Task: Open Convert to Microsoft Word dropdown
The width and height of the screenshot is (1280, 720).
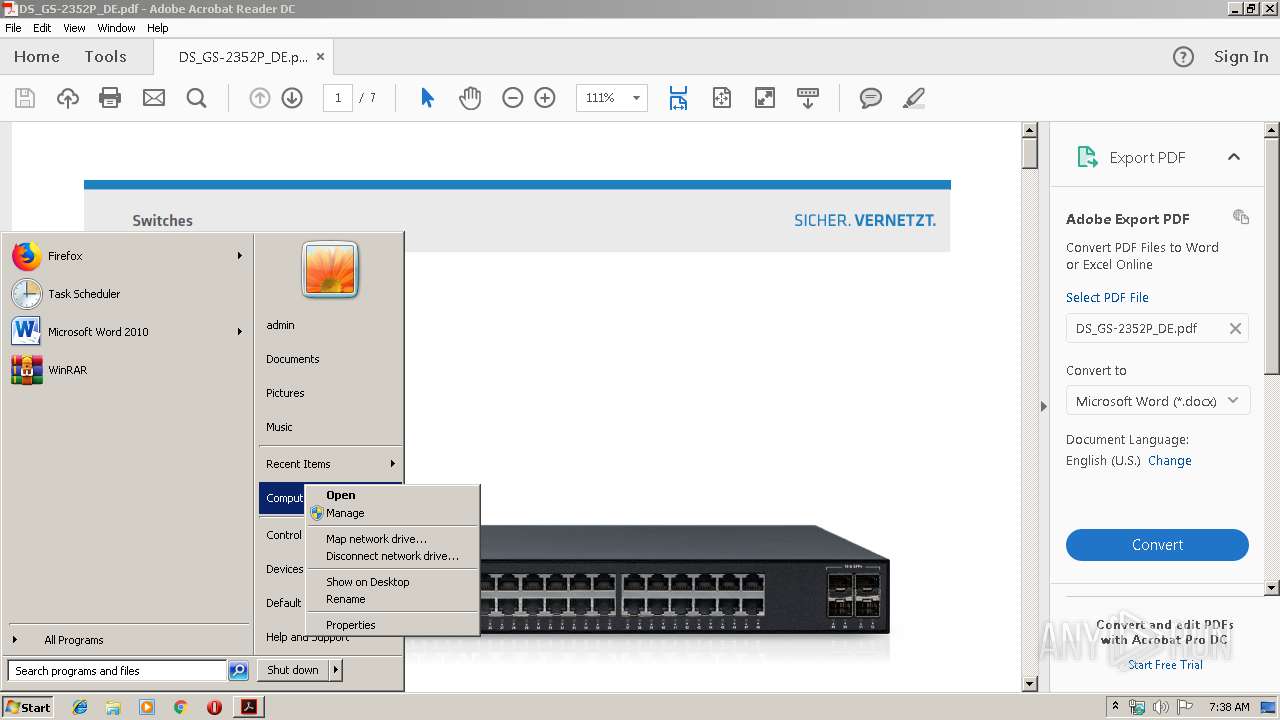Action: pos(1157,401)
